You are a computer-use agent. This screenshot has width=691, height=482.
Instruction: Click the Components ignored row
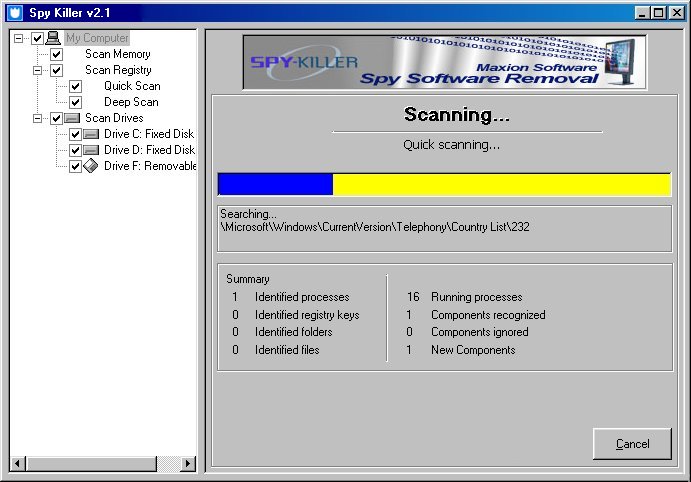[x=467, y=332]
